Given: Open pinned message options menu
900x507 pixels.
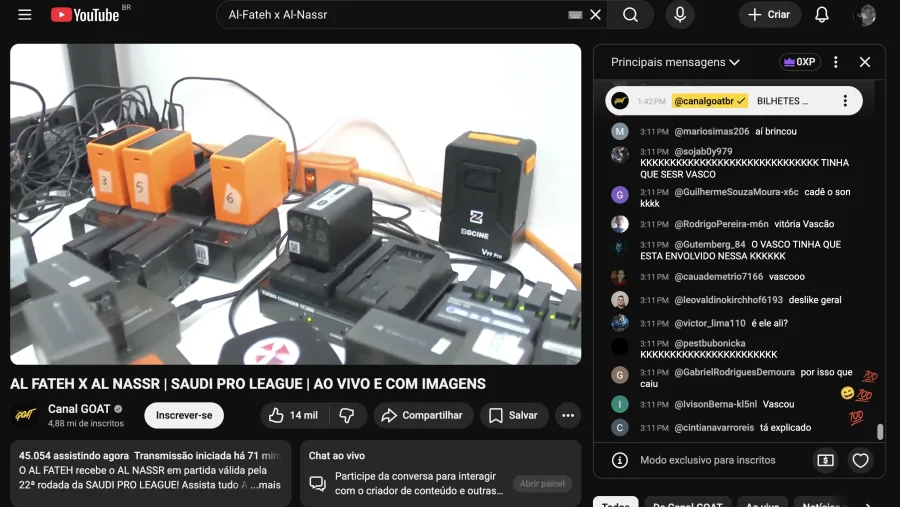Looking at the screenshot, I should pyautogui.click(x=845, y=101).
